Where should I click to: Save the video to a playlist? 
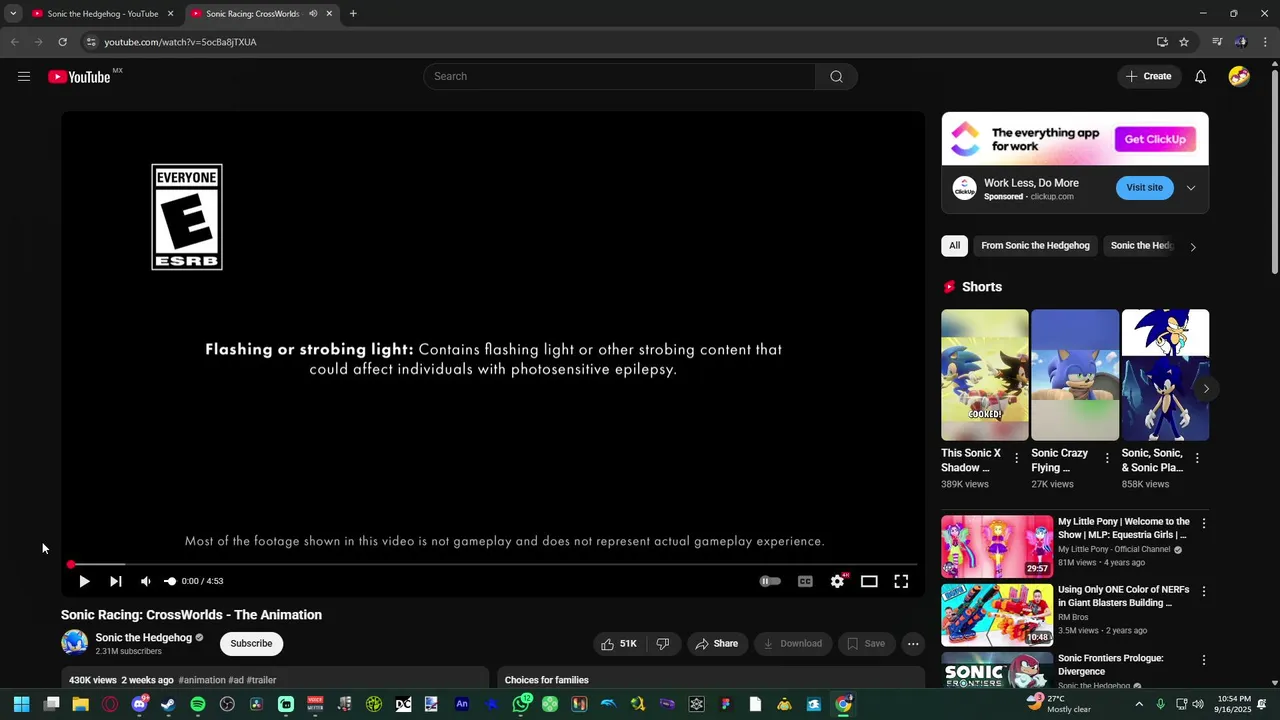[866, 644]
